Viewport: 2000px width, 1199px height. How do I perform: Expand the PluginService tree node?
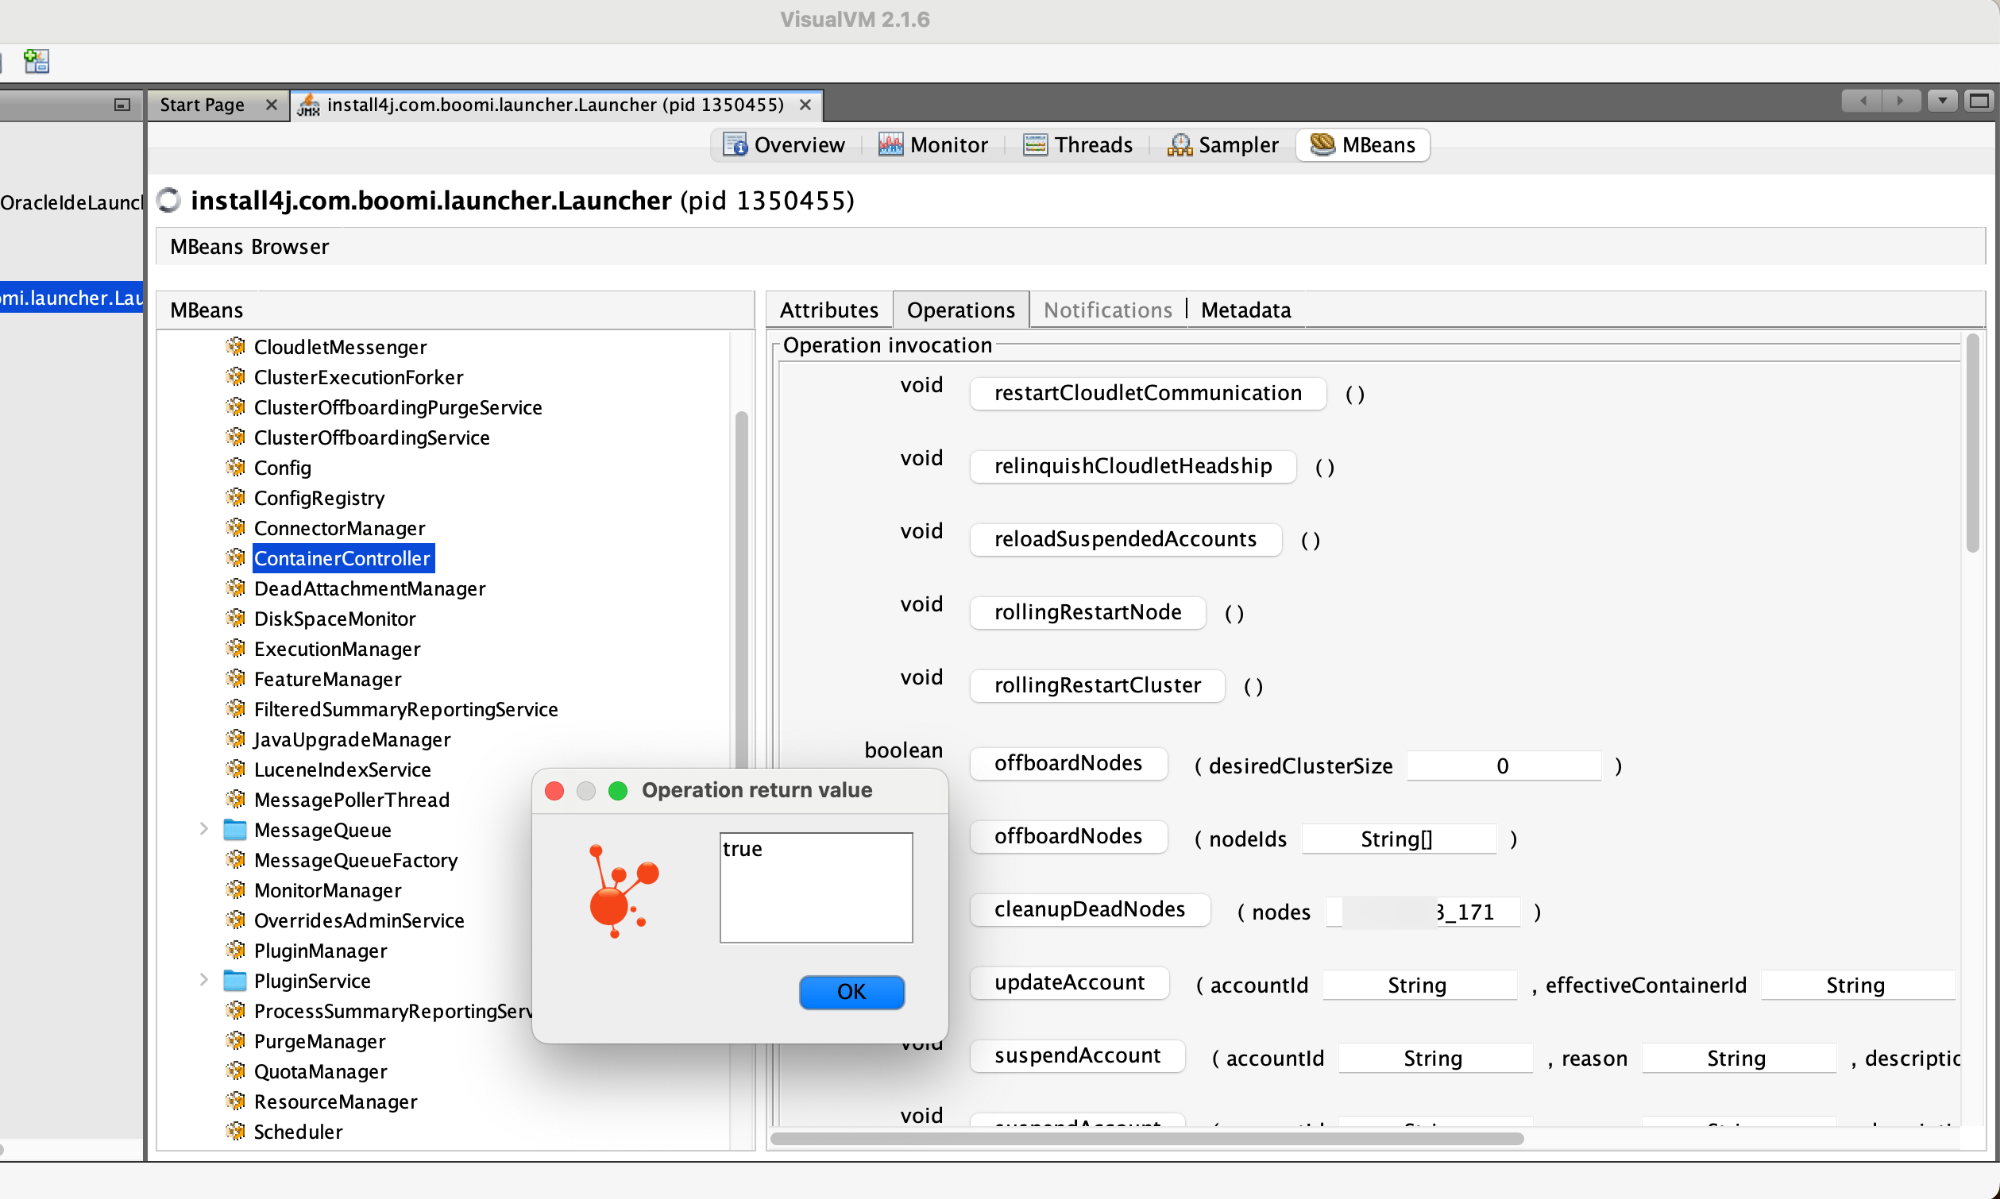[204, 980]
